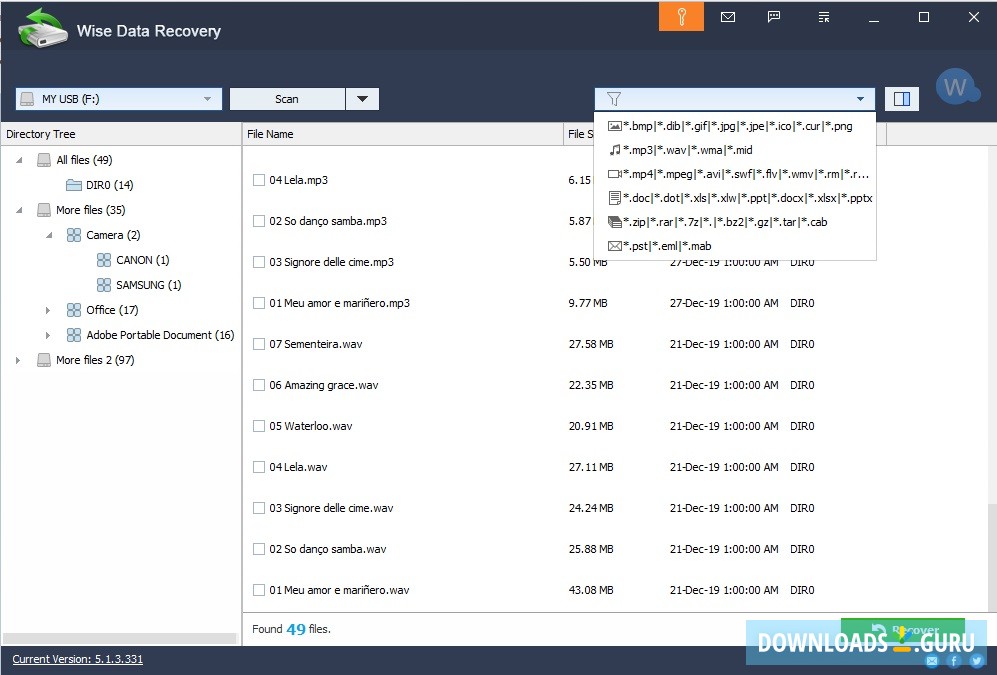Expand the Office tree item
The width and height of the screenshot is (997, 675).
tap(49, 310)
